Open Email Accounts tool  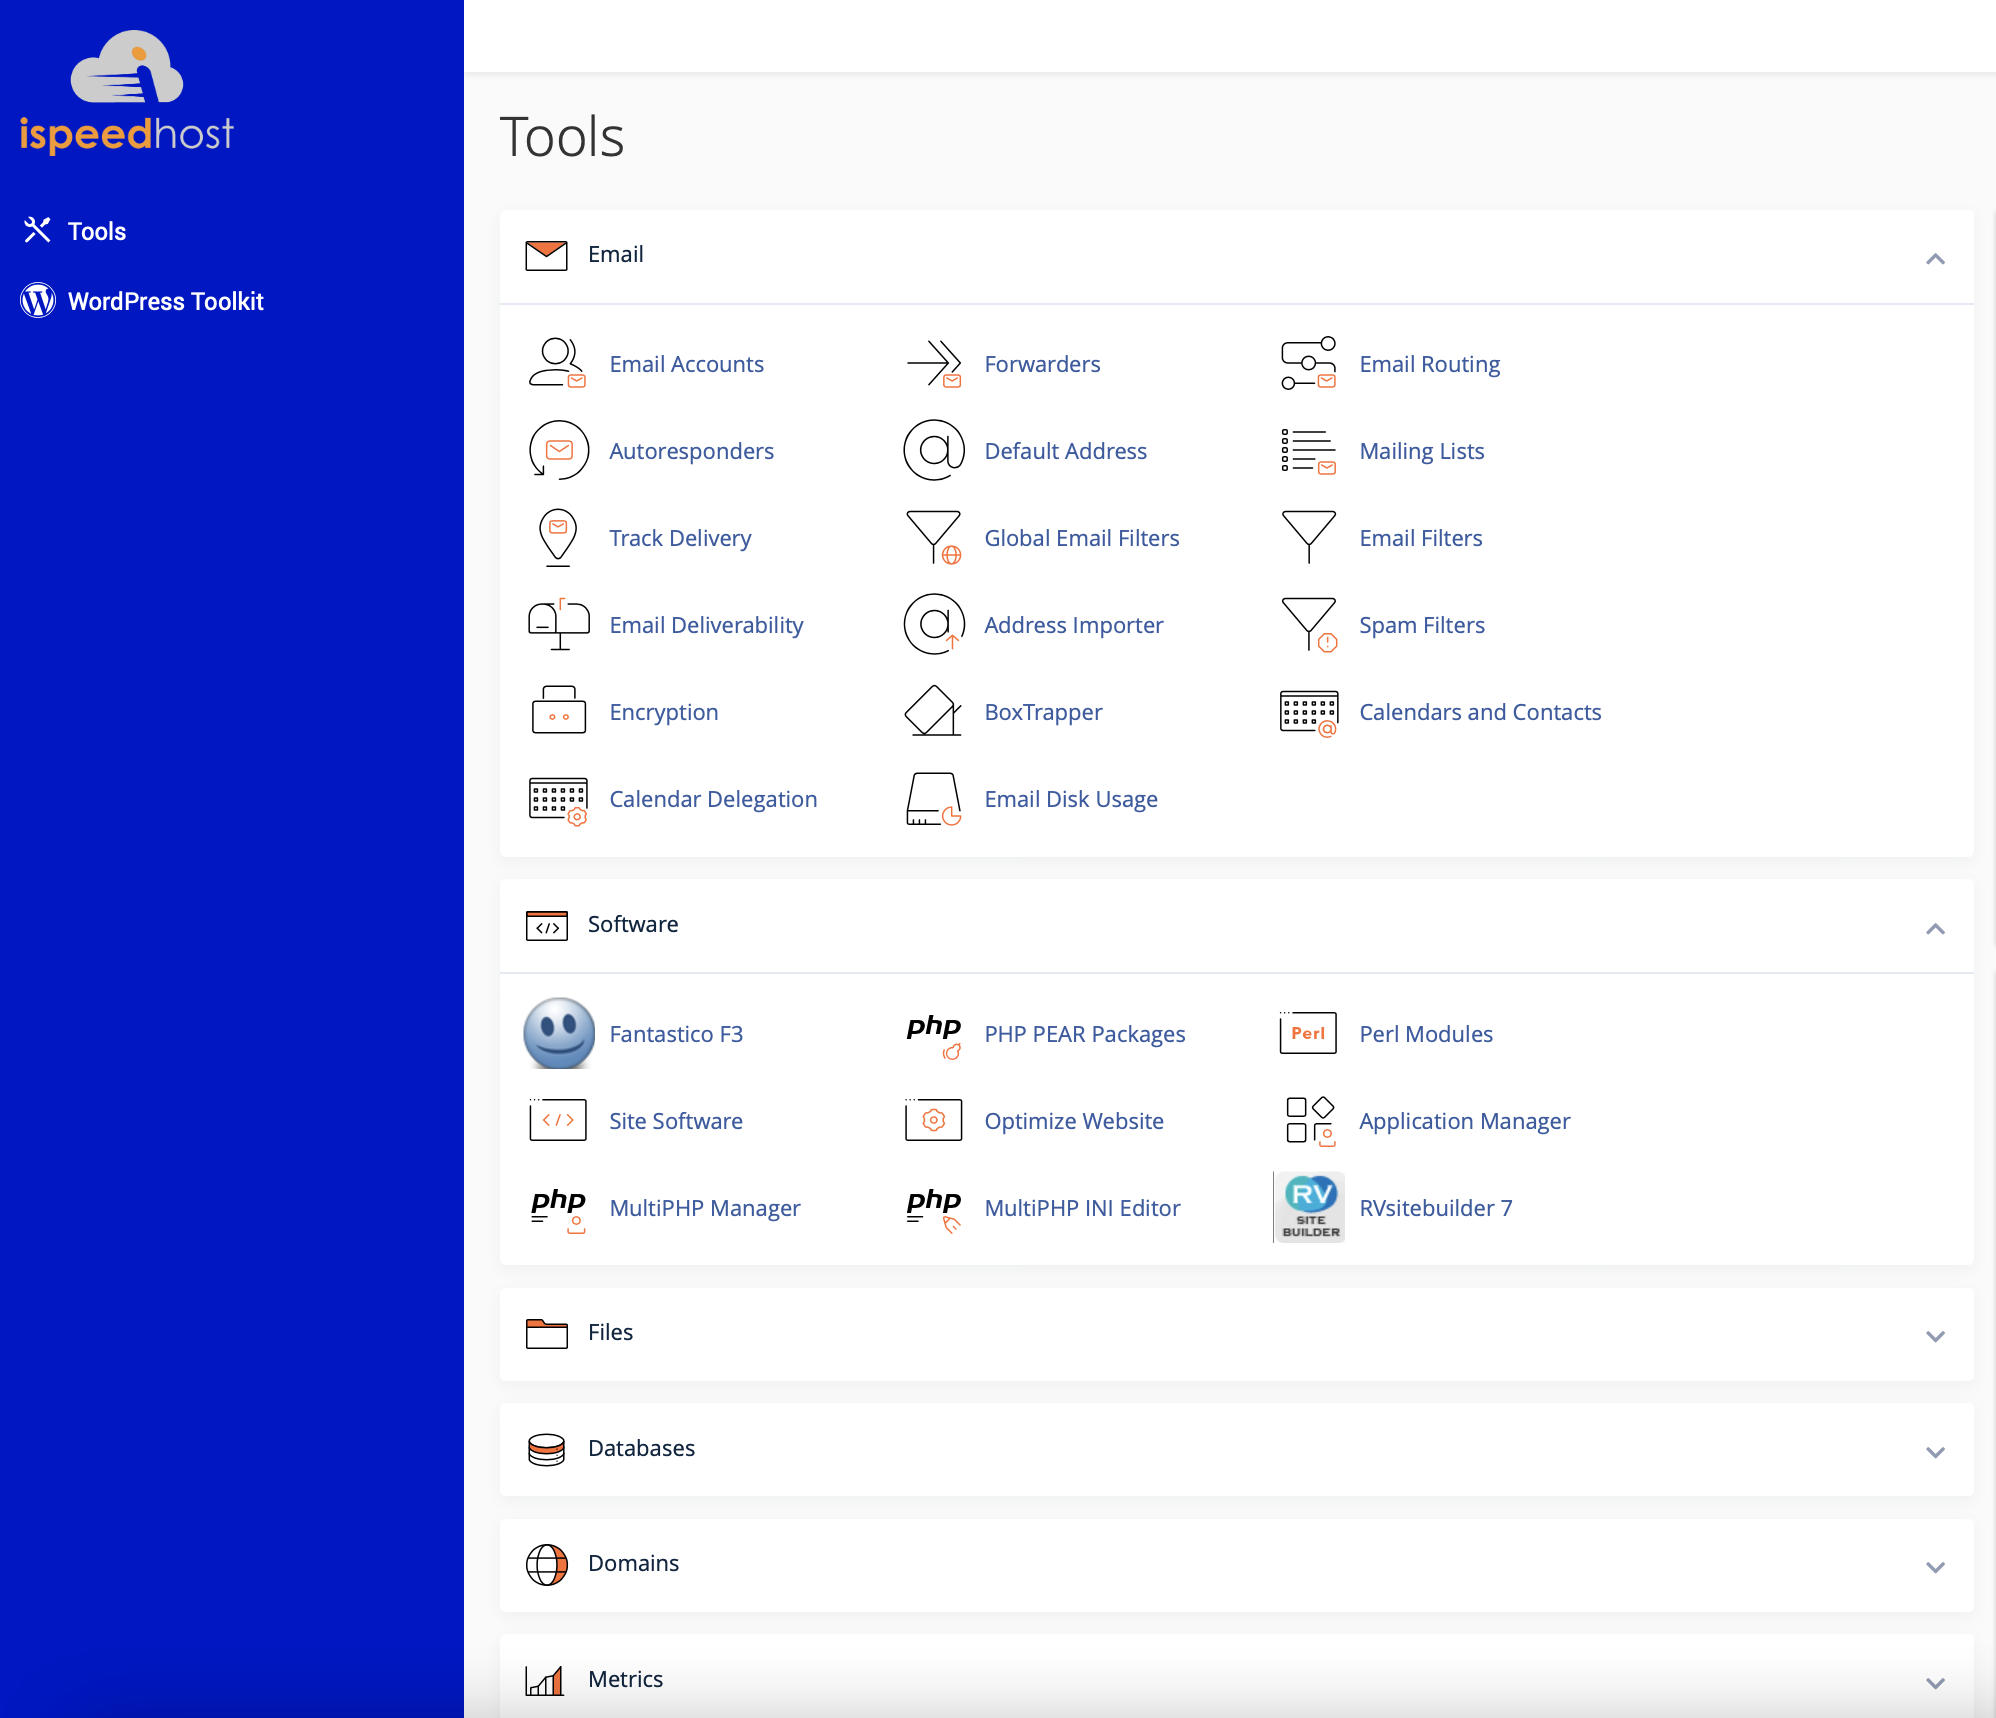click(x=687, y=363)
